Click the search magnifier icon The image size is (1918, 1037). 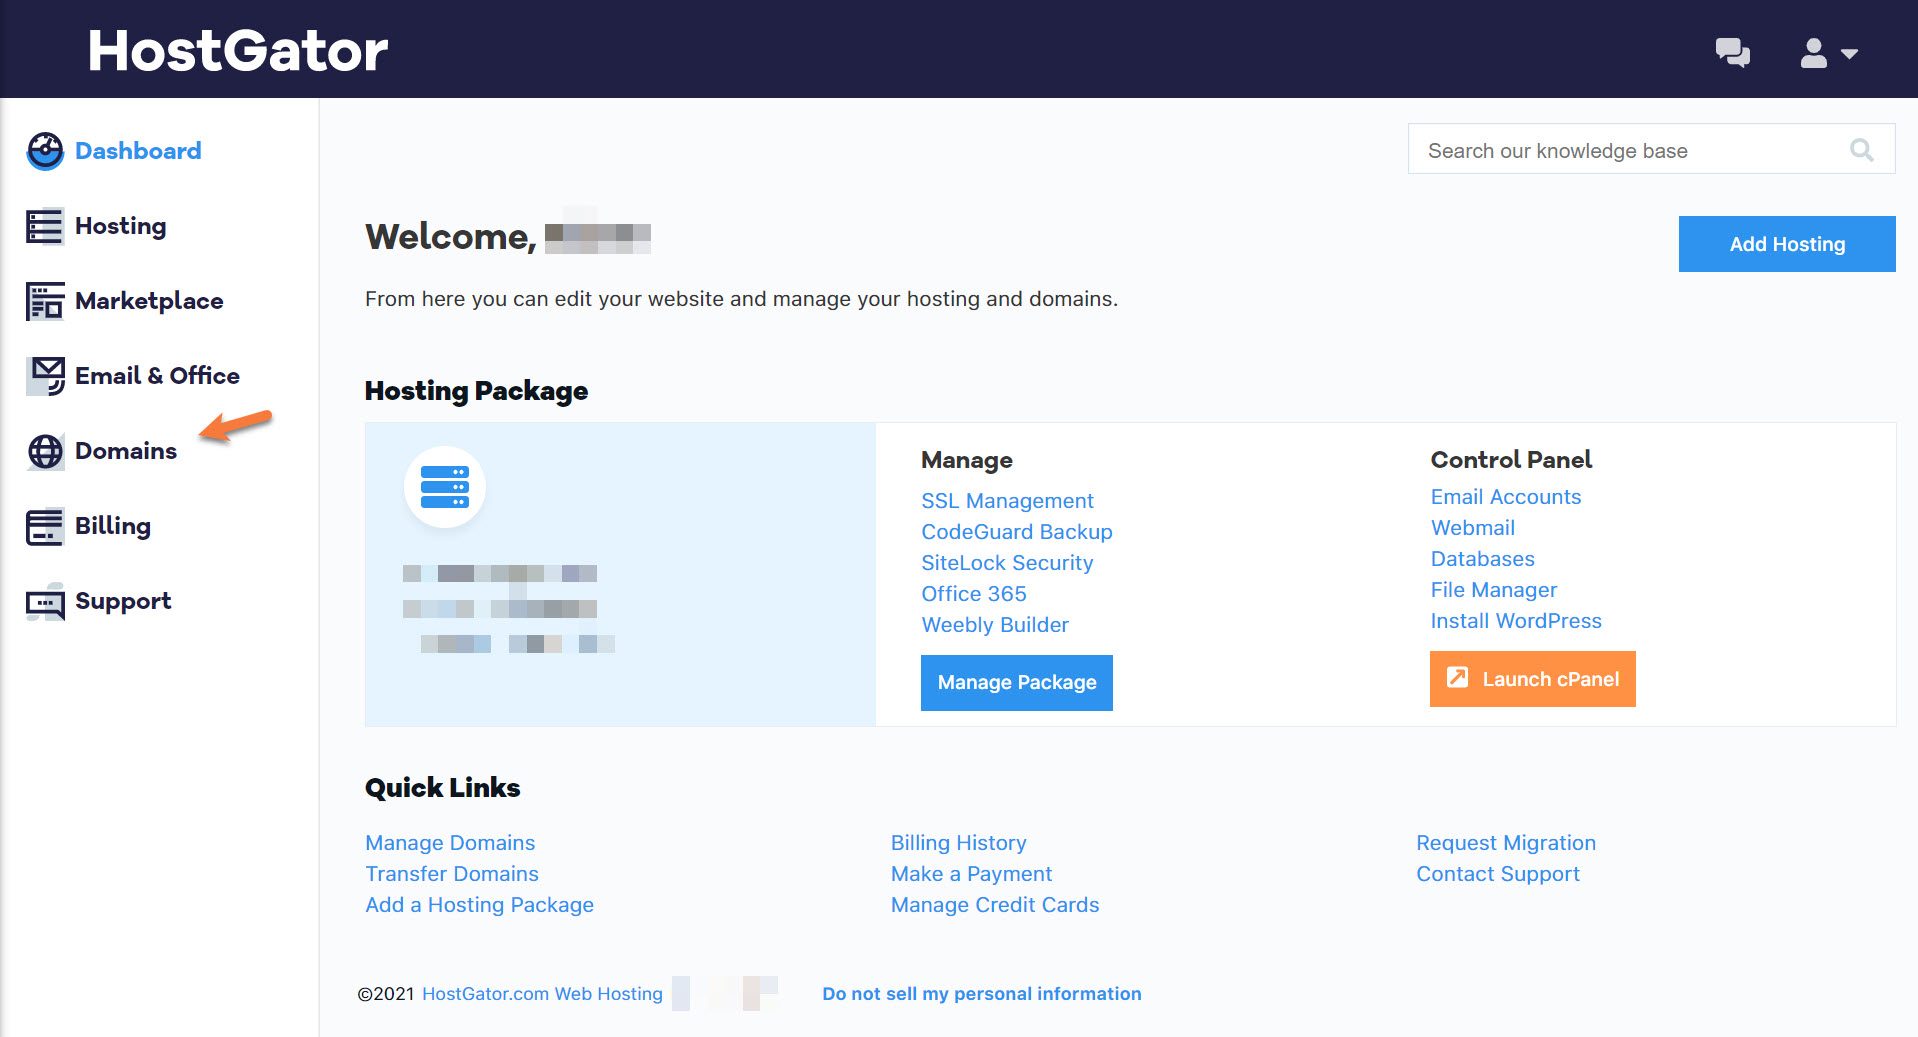1861,150
